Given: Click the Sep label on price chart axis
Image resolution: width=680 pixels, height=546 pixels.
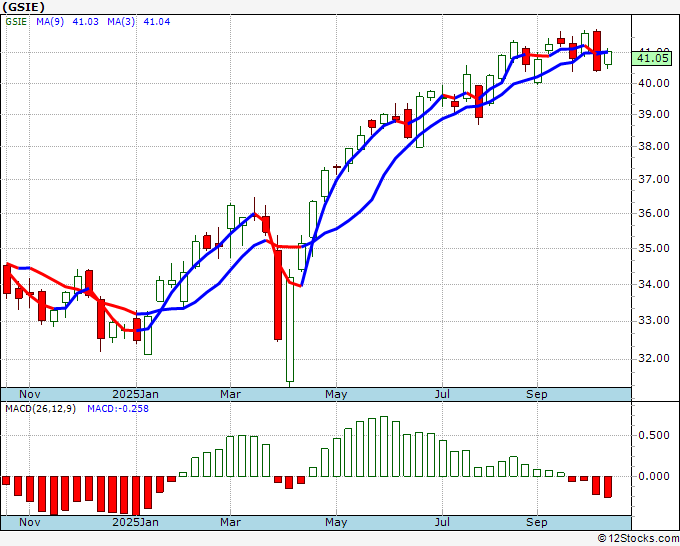Looking at the screenshot, I should click(537, 394).
